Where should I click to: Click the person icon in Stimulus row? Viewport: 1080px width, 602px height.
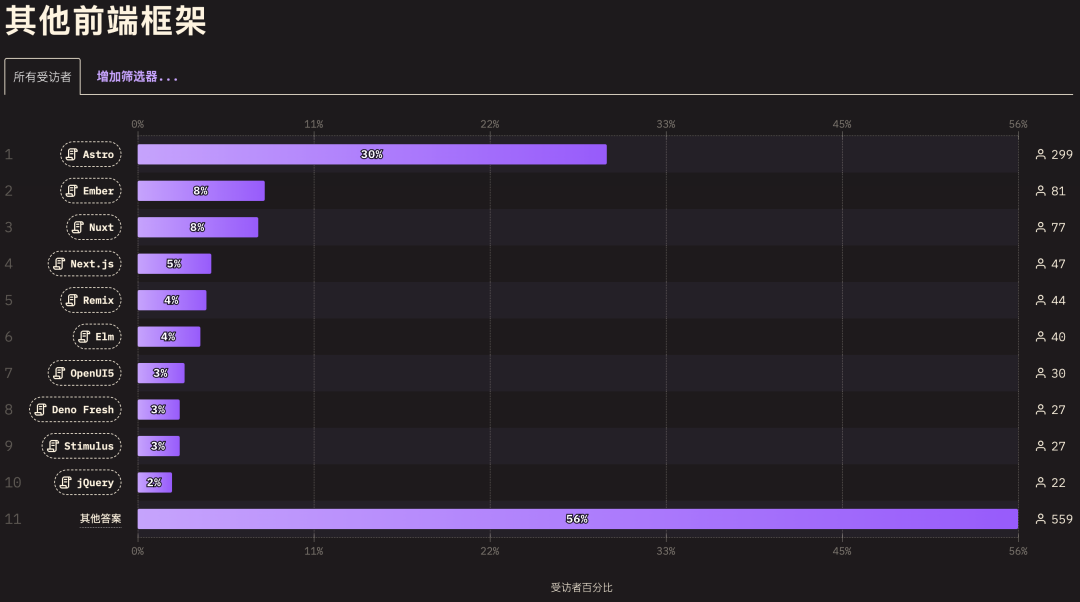point(1041,446)
